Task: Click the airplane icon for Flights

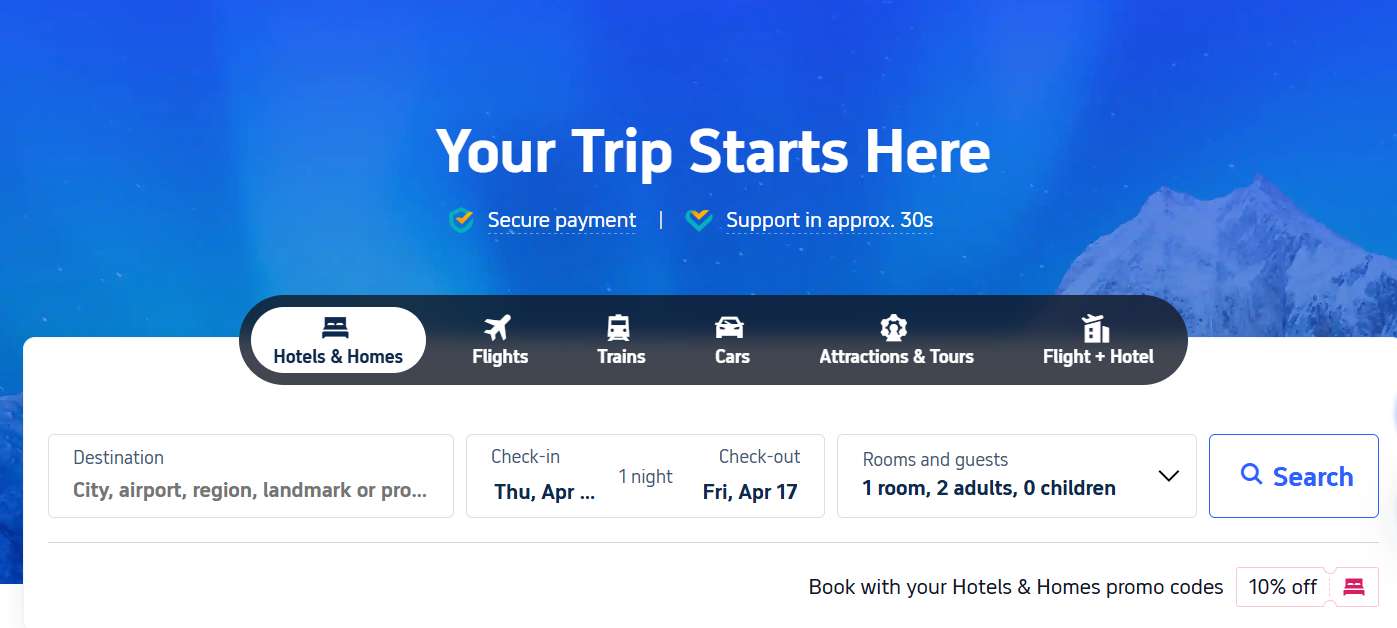Action: [x=498, y=327]
